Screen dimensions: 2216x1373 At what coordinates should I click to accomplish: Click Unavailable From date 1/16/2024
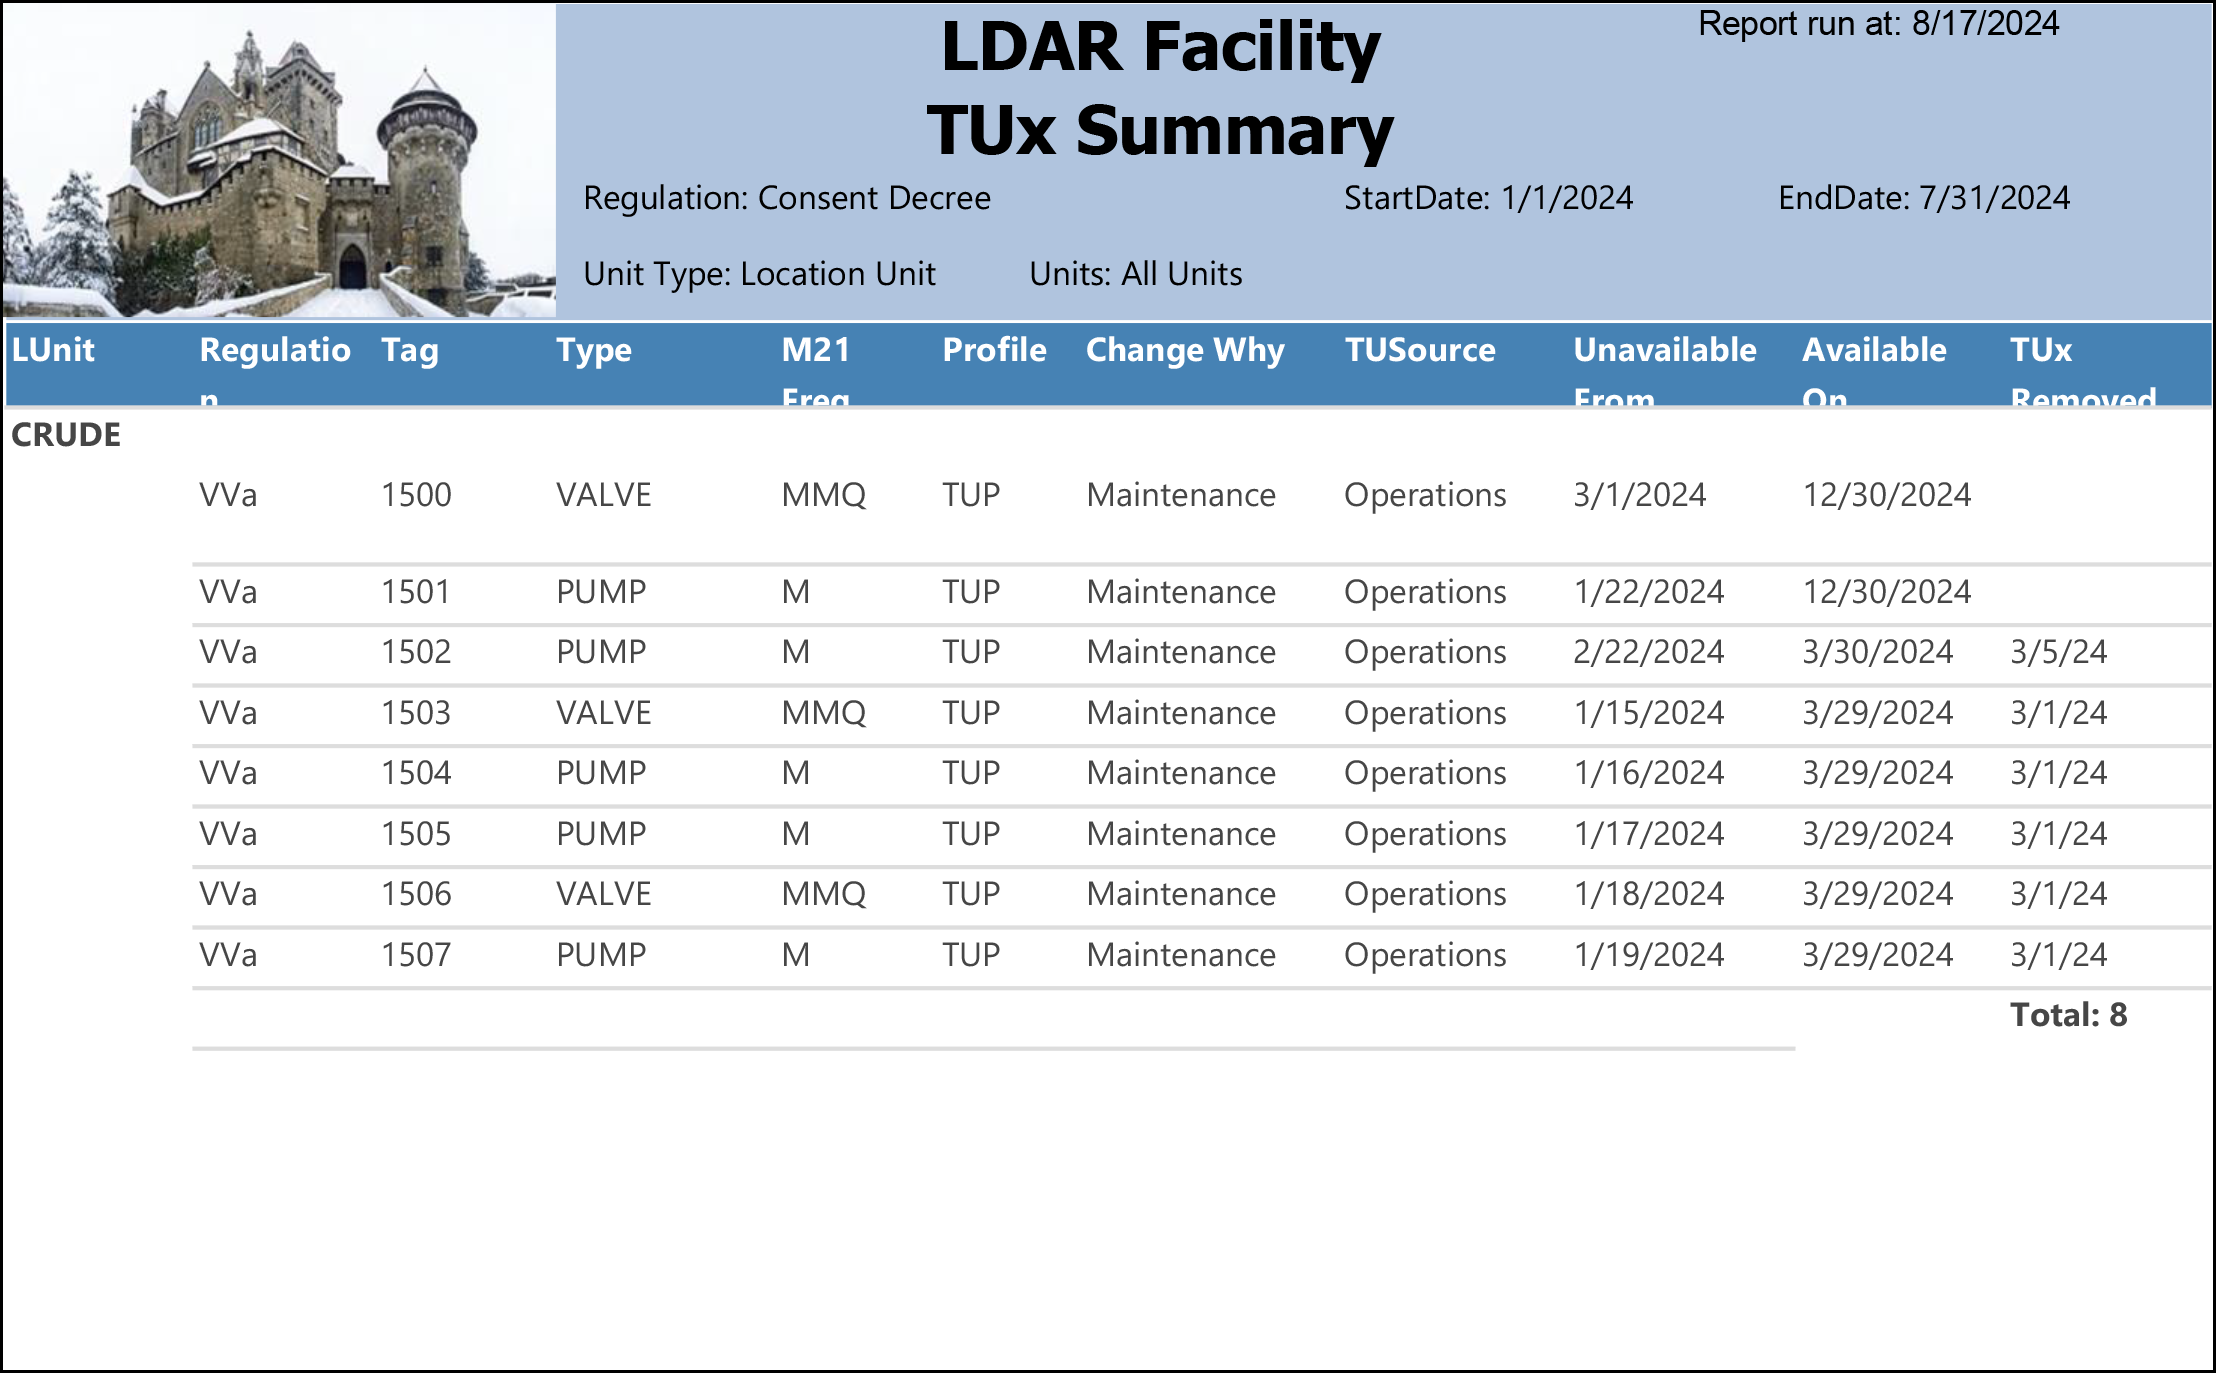[x=1649, y=773]
